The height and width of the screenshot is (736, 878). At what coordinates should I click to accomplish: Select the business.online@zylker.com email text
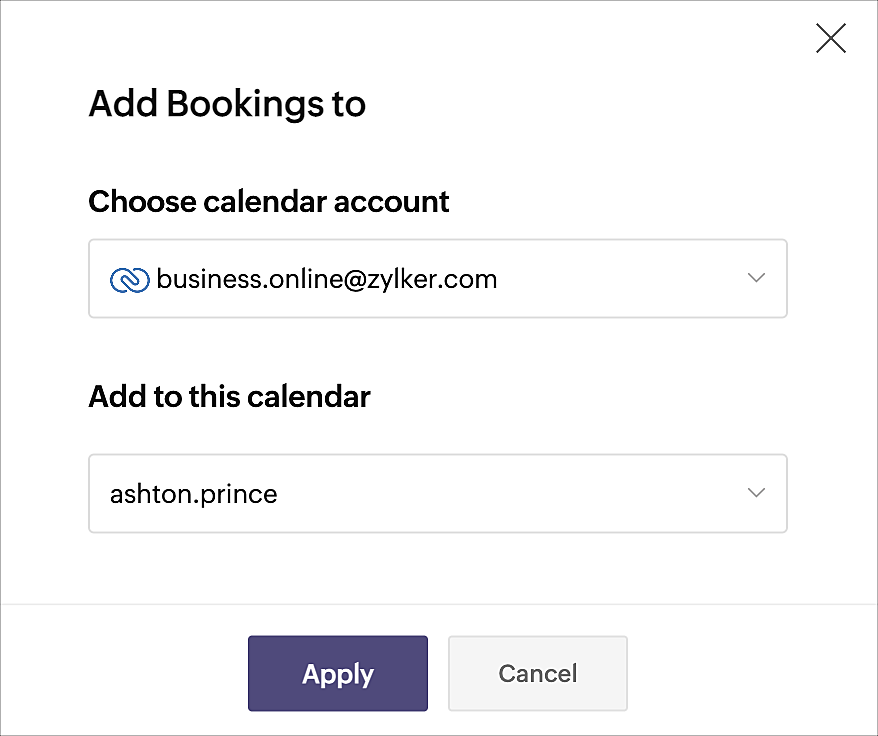pyautogui.click(x=326, y=279)
